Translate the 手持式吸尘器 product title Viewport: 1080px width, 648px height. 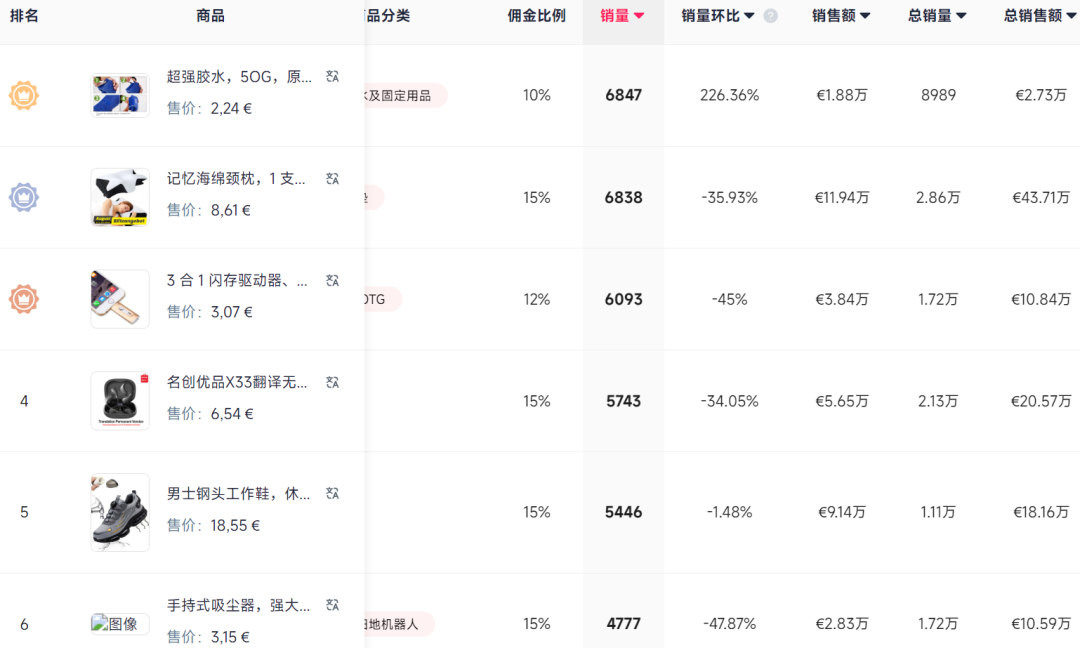coord(333,605)
